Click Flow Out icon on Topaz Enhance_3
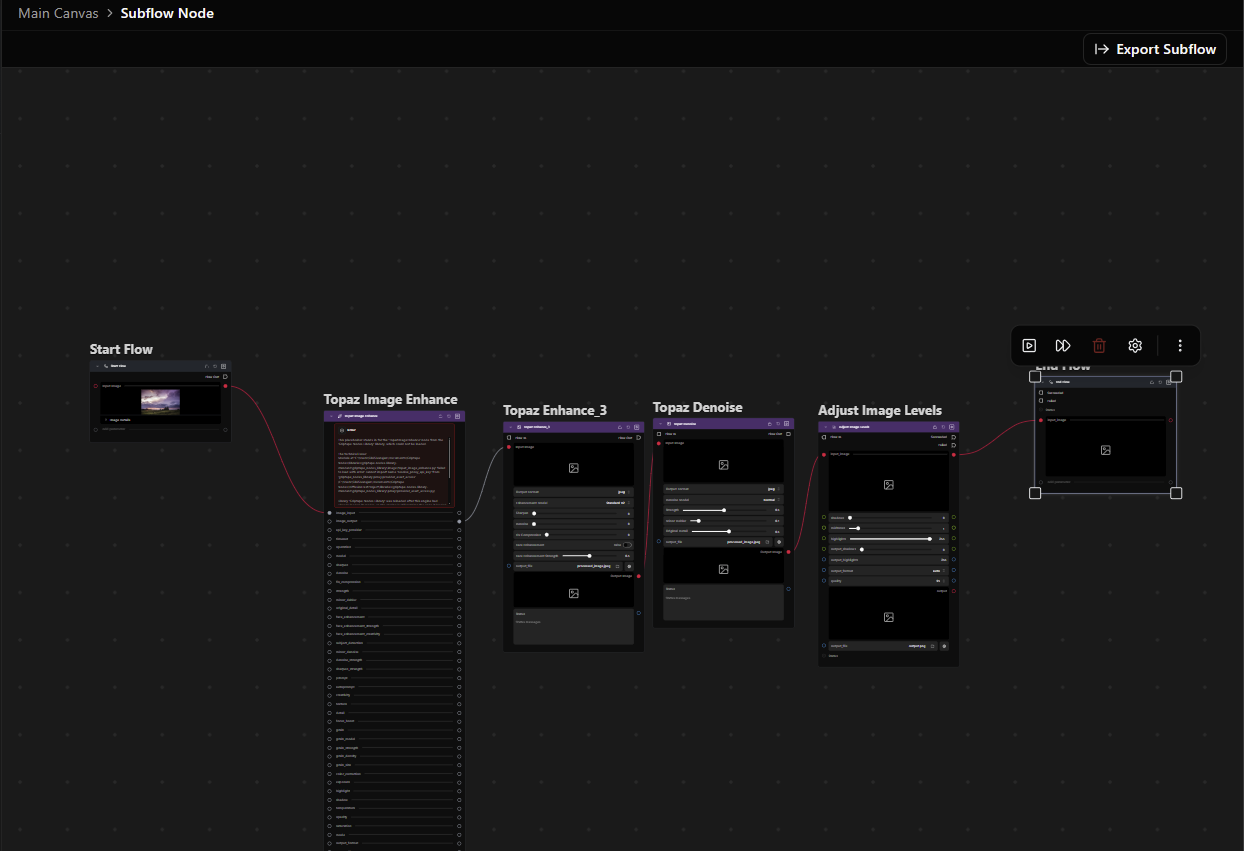This screenshot has width=1244, height=851. [x=638, y=437]
